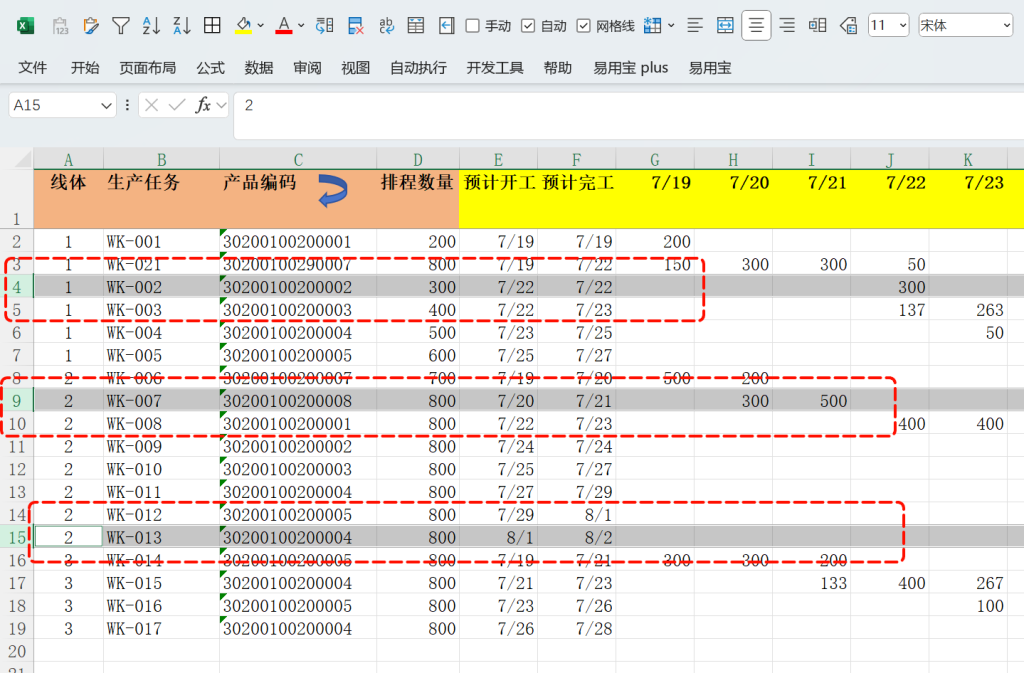Click the Excel app icon

(25, 26)
